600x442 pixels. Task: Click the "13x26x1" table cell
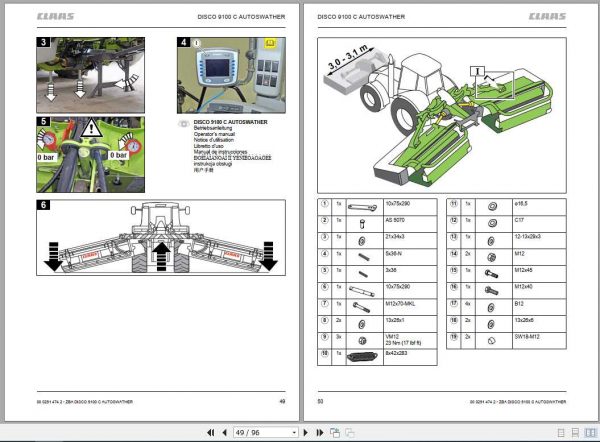pos(410,324)
